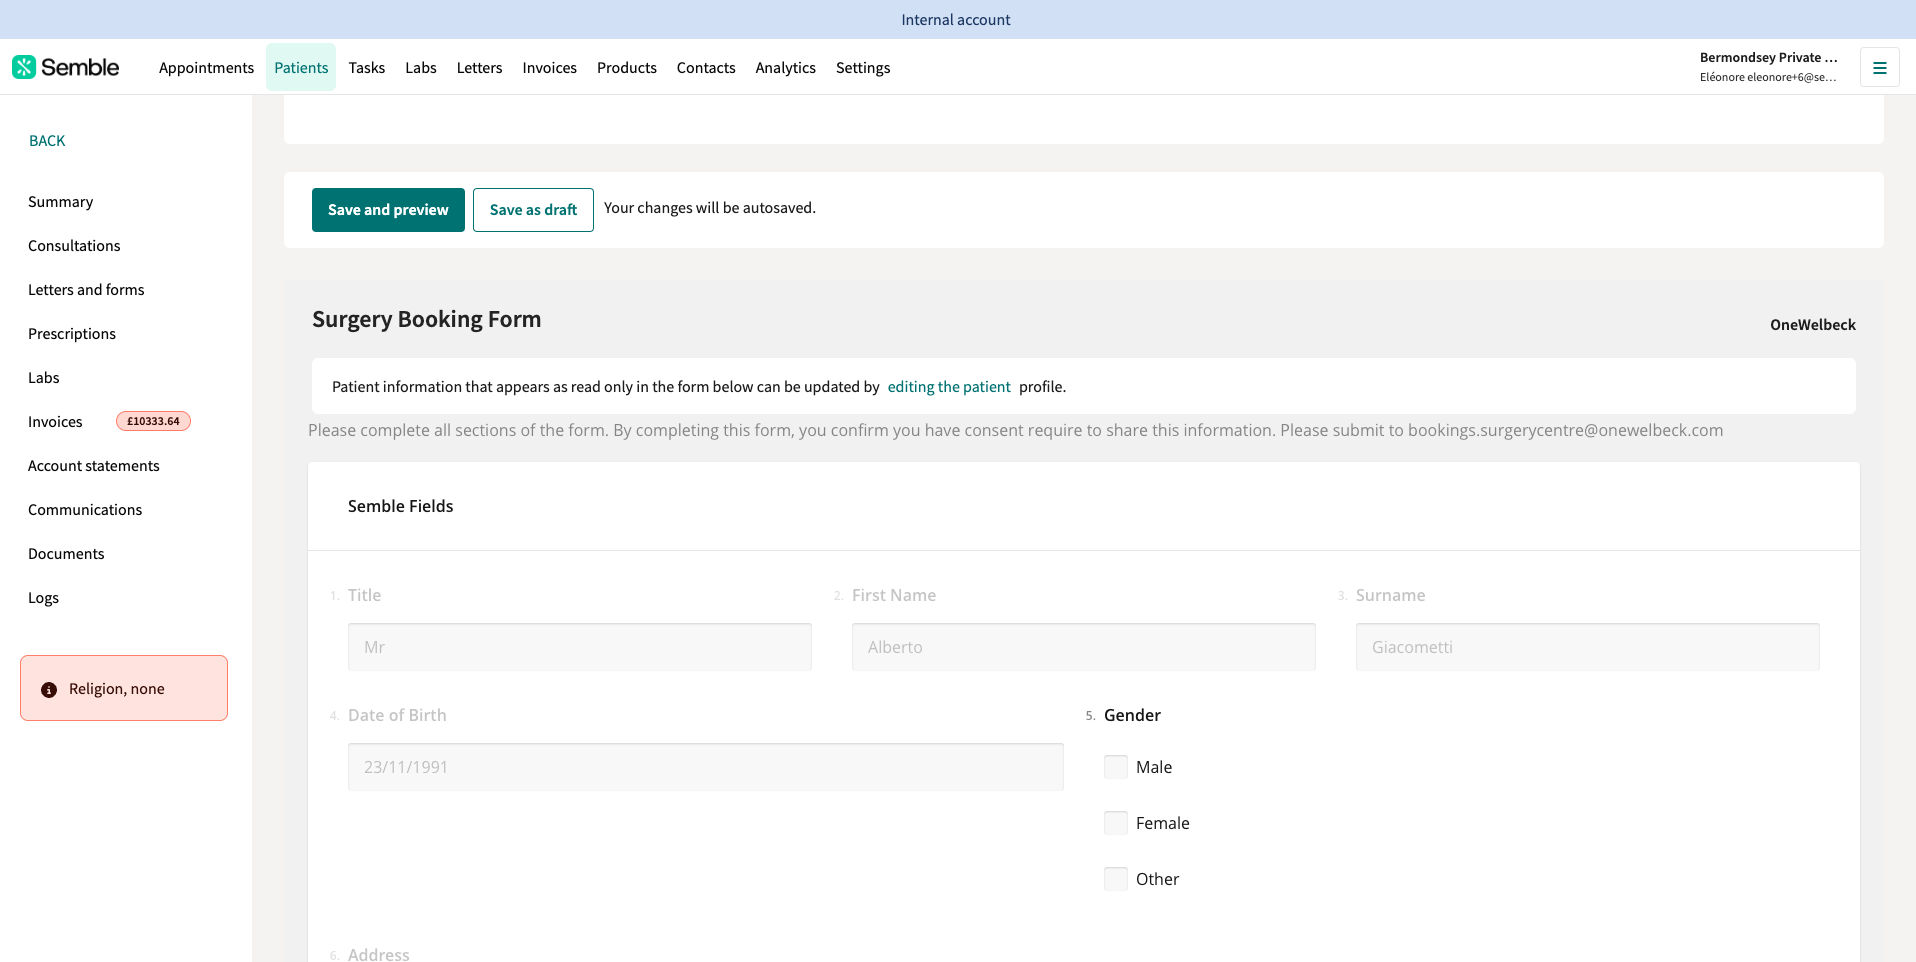The image size is (1916, 962).
Task: Click the invoices balance badge £10333.64
Action: pos(153,421)
